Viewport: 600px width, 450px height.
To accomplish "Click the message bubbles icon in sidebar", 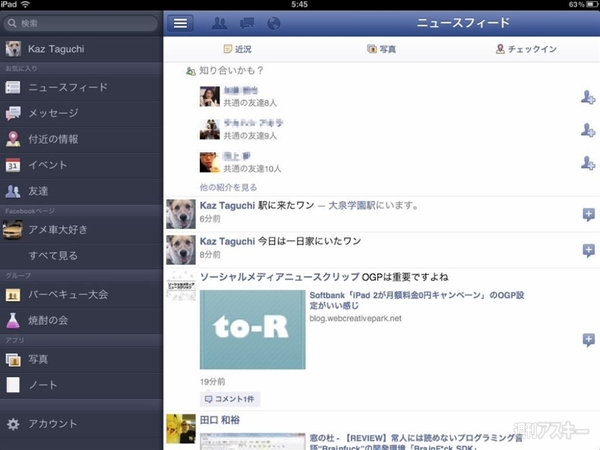I will [13, 113].
